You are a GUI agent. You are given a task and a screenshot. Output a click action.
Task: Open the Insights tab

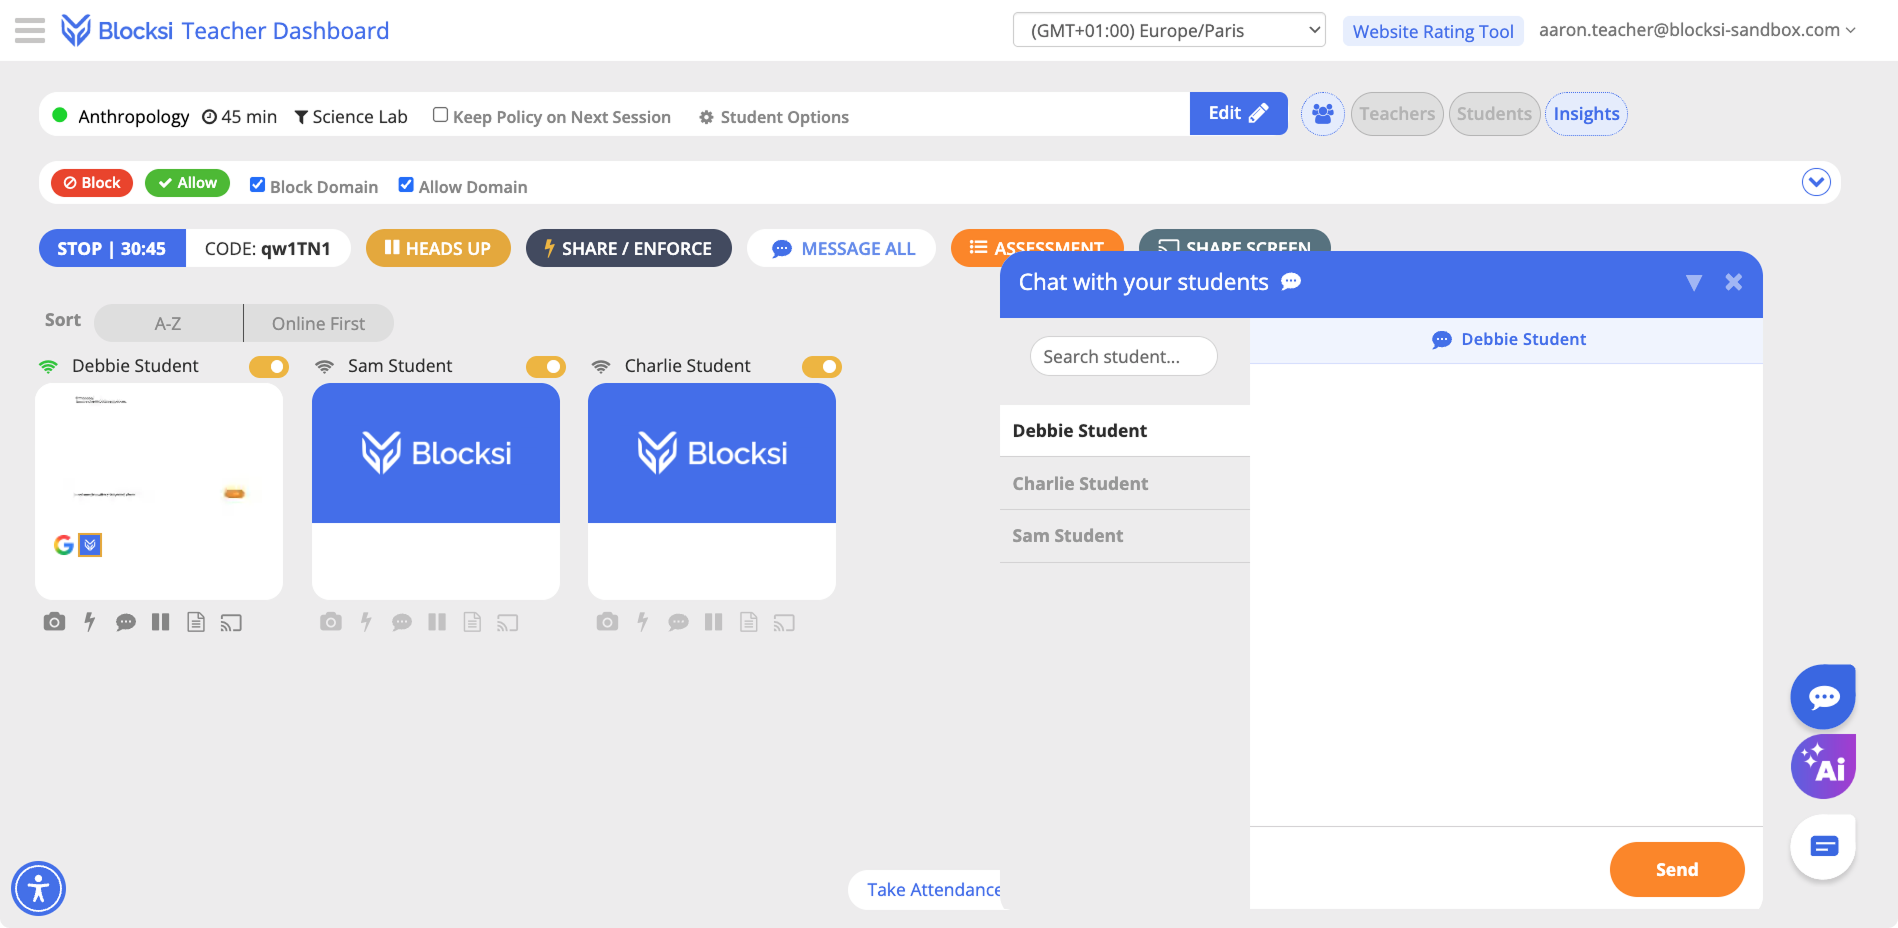(x=1586, y=114)
